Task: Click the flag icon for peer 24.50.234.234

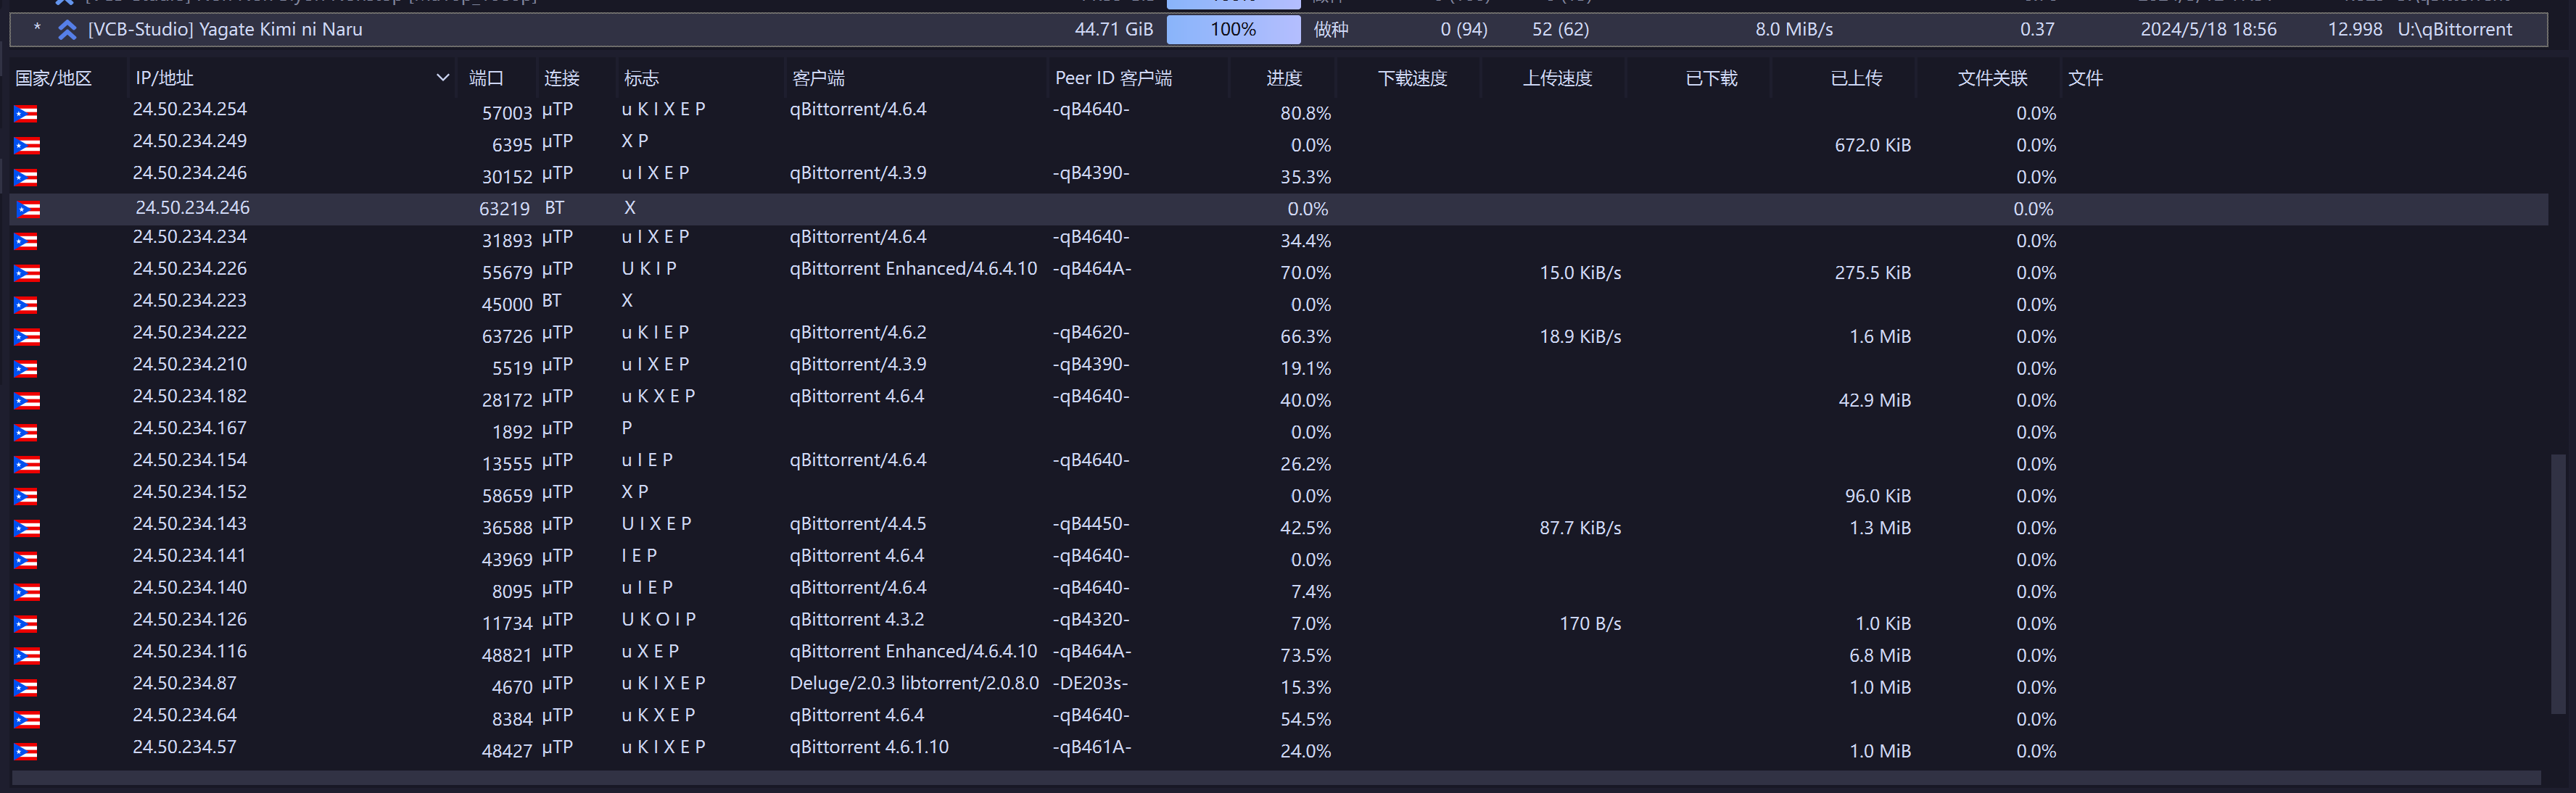Action: click(x=26, y=242)
